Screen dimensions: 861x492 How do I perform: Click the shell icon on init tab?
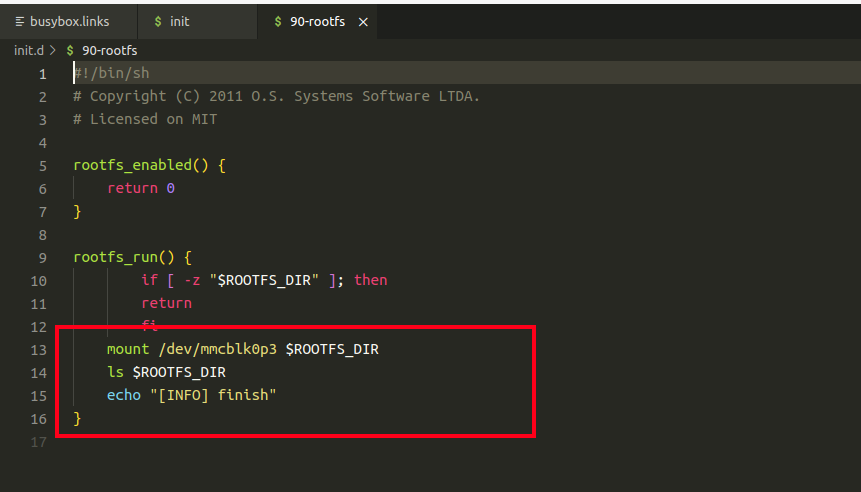pyautogui.click(x=158, y=21)
